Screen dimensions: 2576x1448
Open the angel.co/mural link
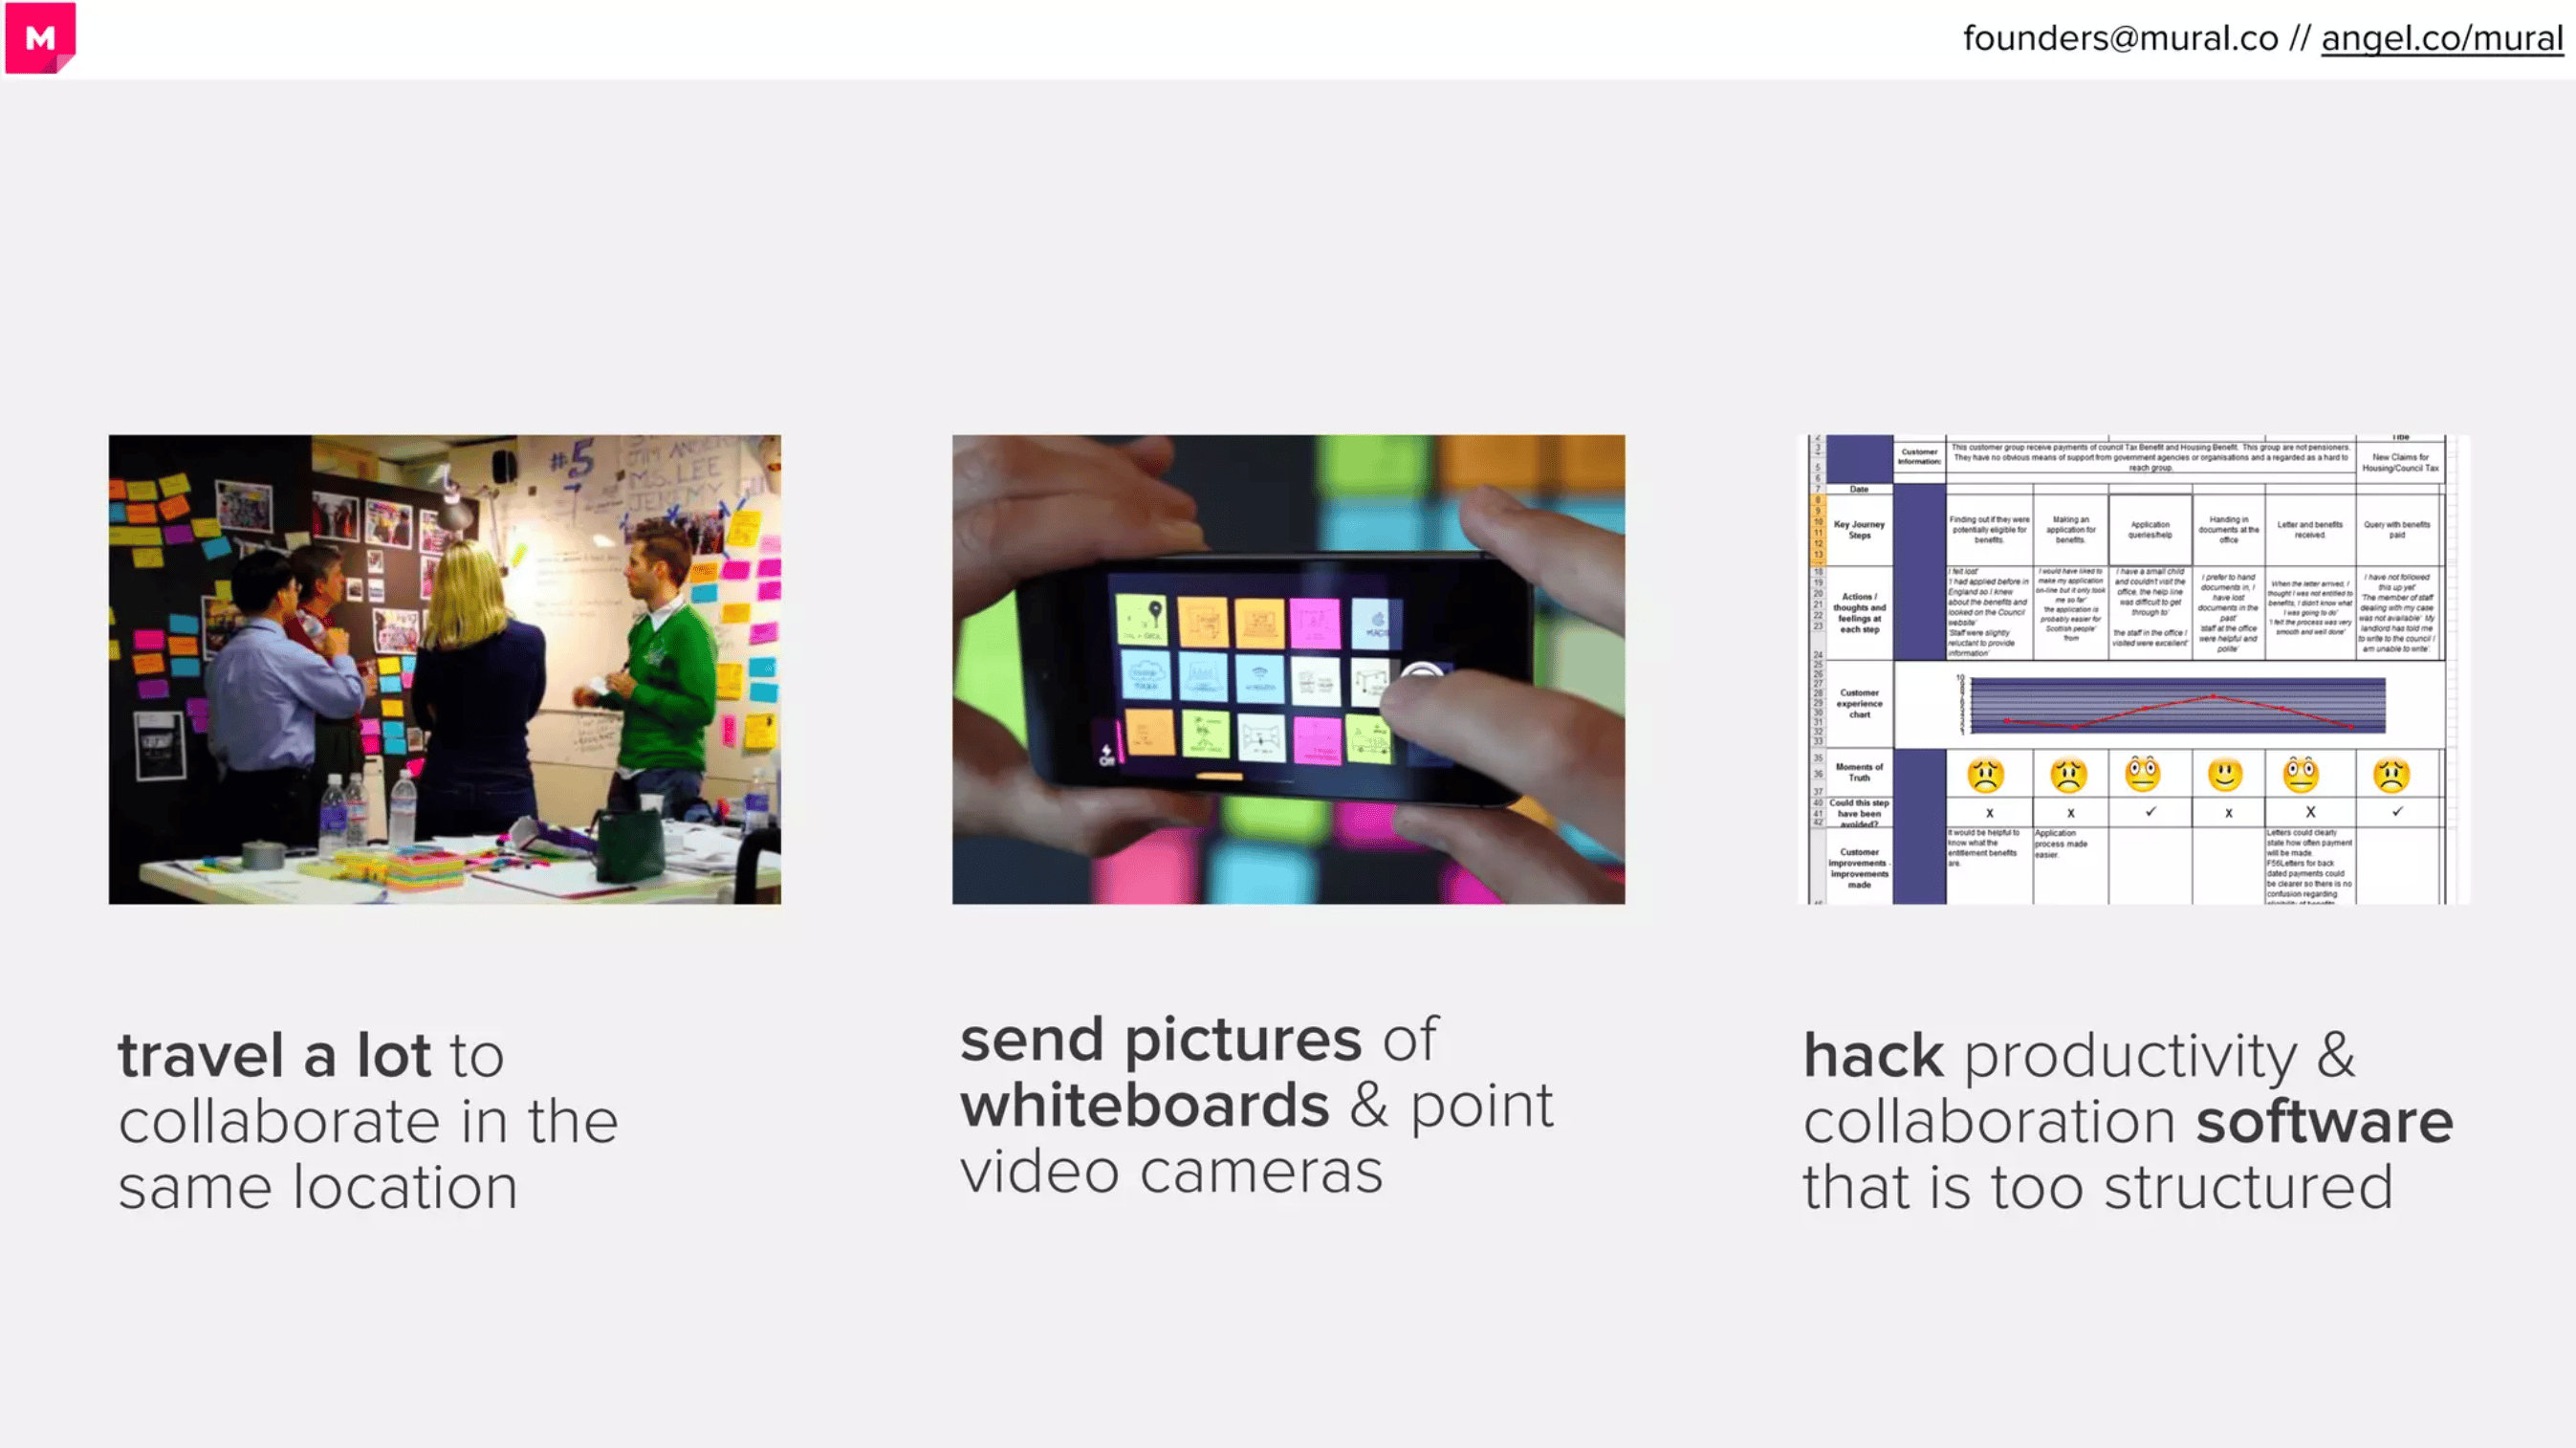pyautogui.click(x=2442, y=39)
